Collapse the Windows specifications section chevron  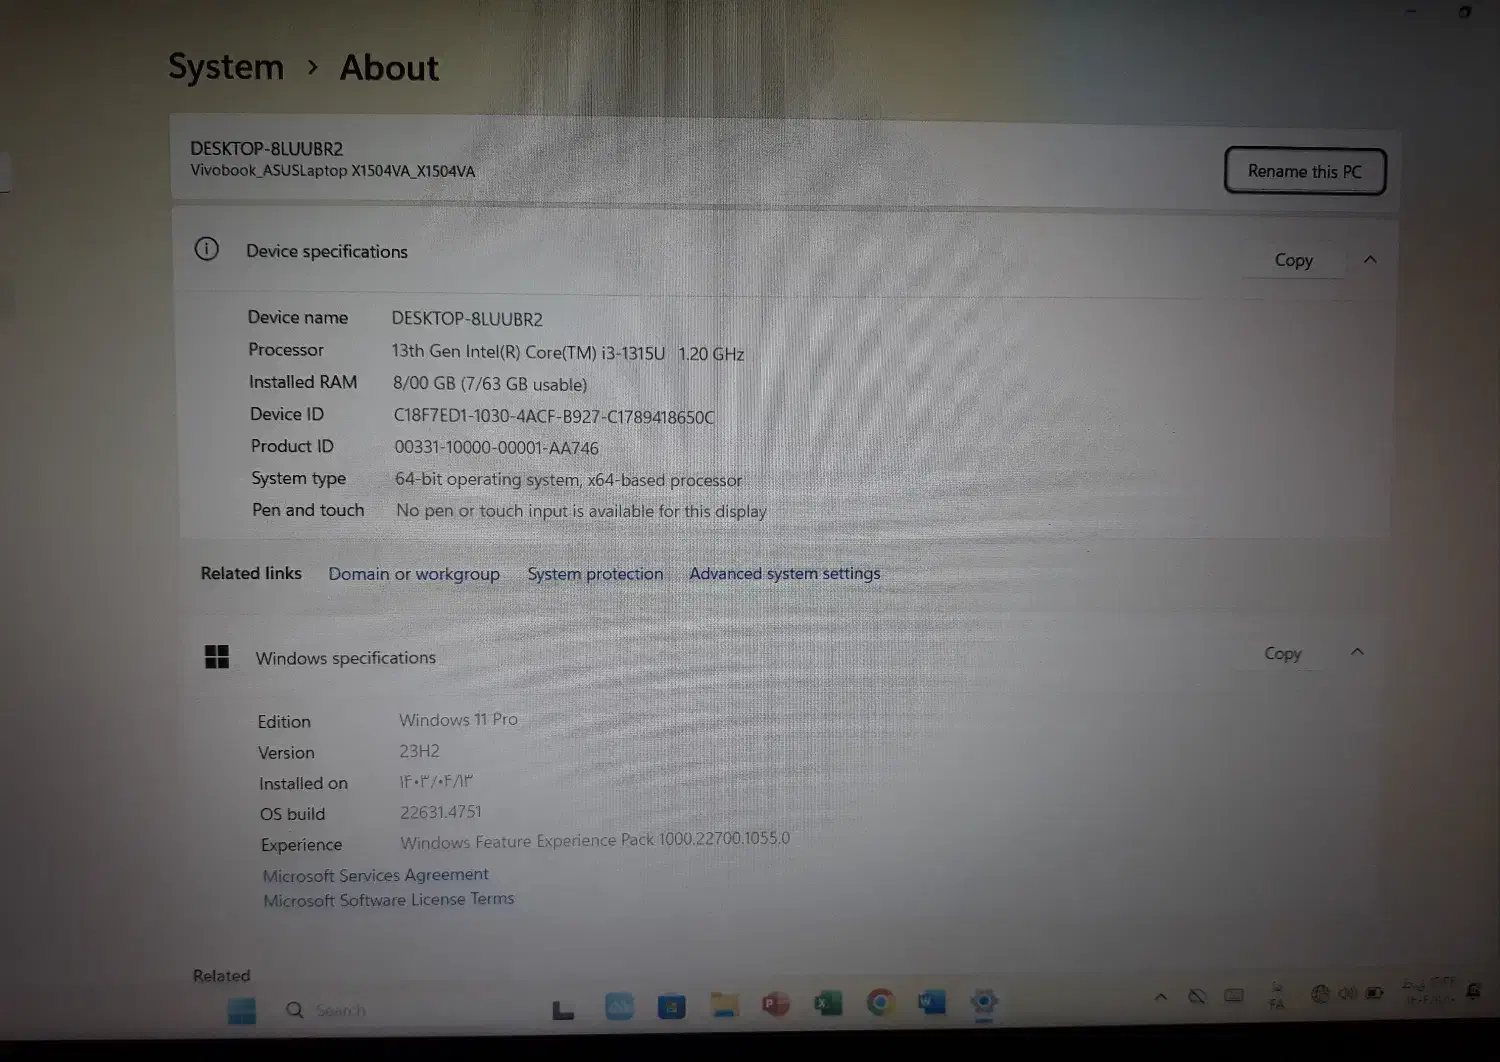[x=1357, y=652]
